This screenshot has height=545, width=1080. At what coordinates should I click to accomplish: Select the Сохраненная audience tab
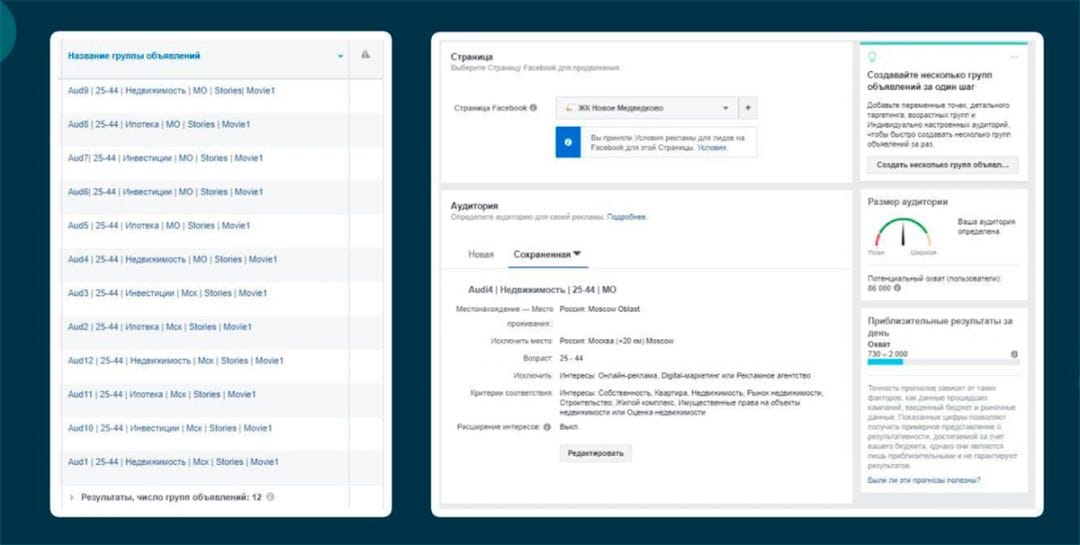tap(548, 255)
